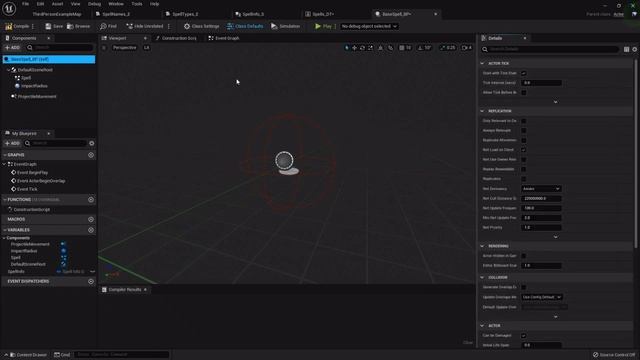Enable Replicate Movement checkbox
Image resolution: width=640 pixels, height=360 pixels.
524,140
